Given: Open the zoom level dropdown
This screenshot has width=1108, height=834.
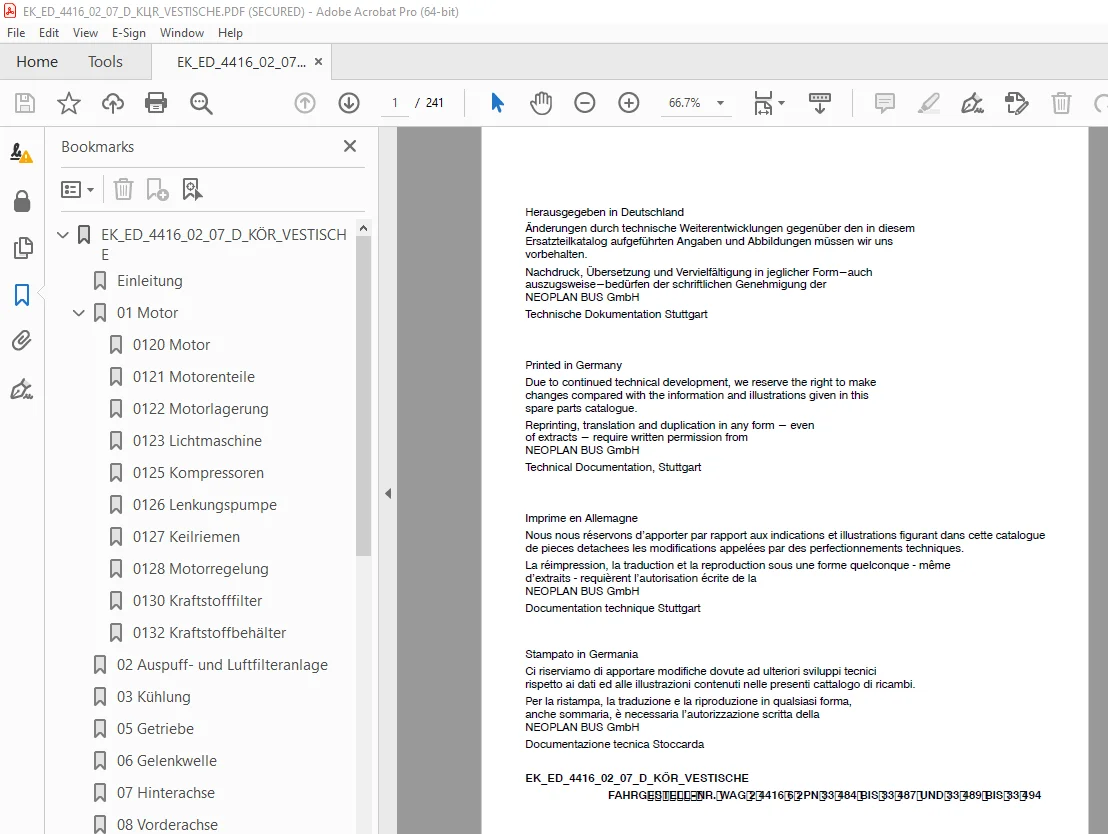Looking at the screenshot, I should 720,103.
